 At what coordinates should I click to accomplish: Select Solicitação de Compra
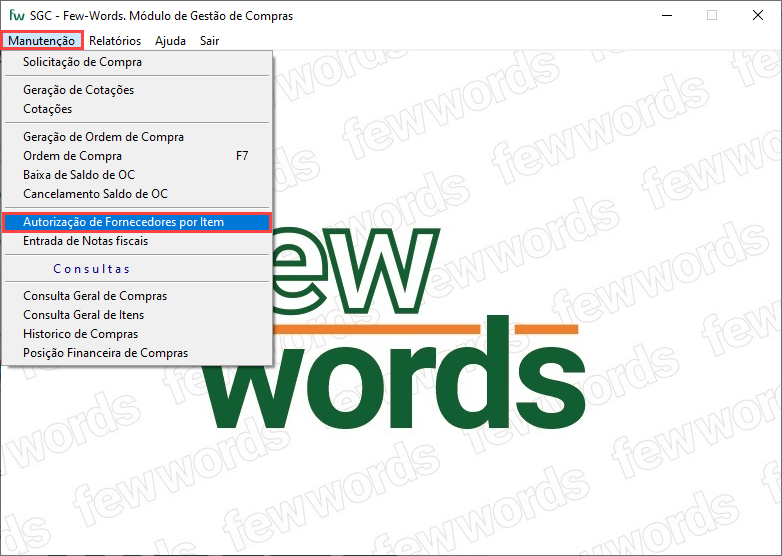(x=137, y=62)
